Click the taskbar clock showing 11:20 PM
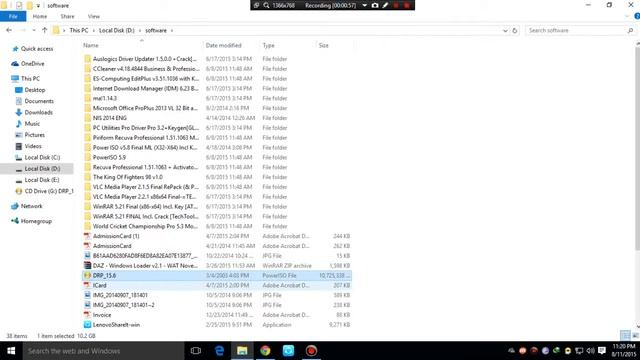The height and width of the screenshot is (360, 640). click(624, 351)
